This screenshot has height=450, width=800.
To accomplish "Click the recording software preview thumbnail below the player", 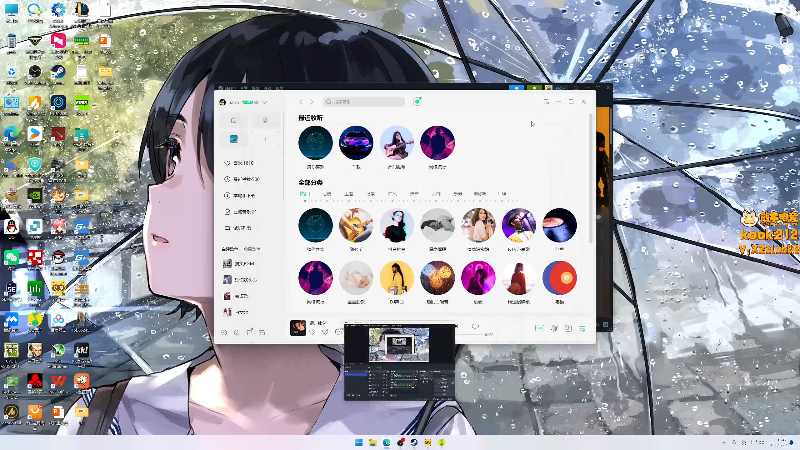I will [x=399, y=362].
